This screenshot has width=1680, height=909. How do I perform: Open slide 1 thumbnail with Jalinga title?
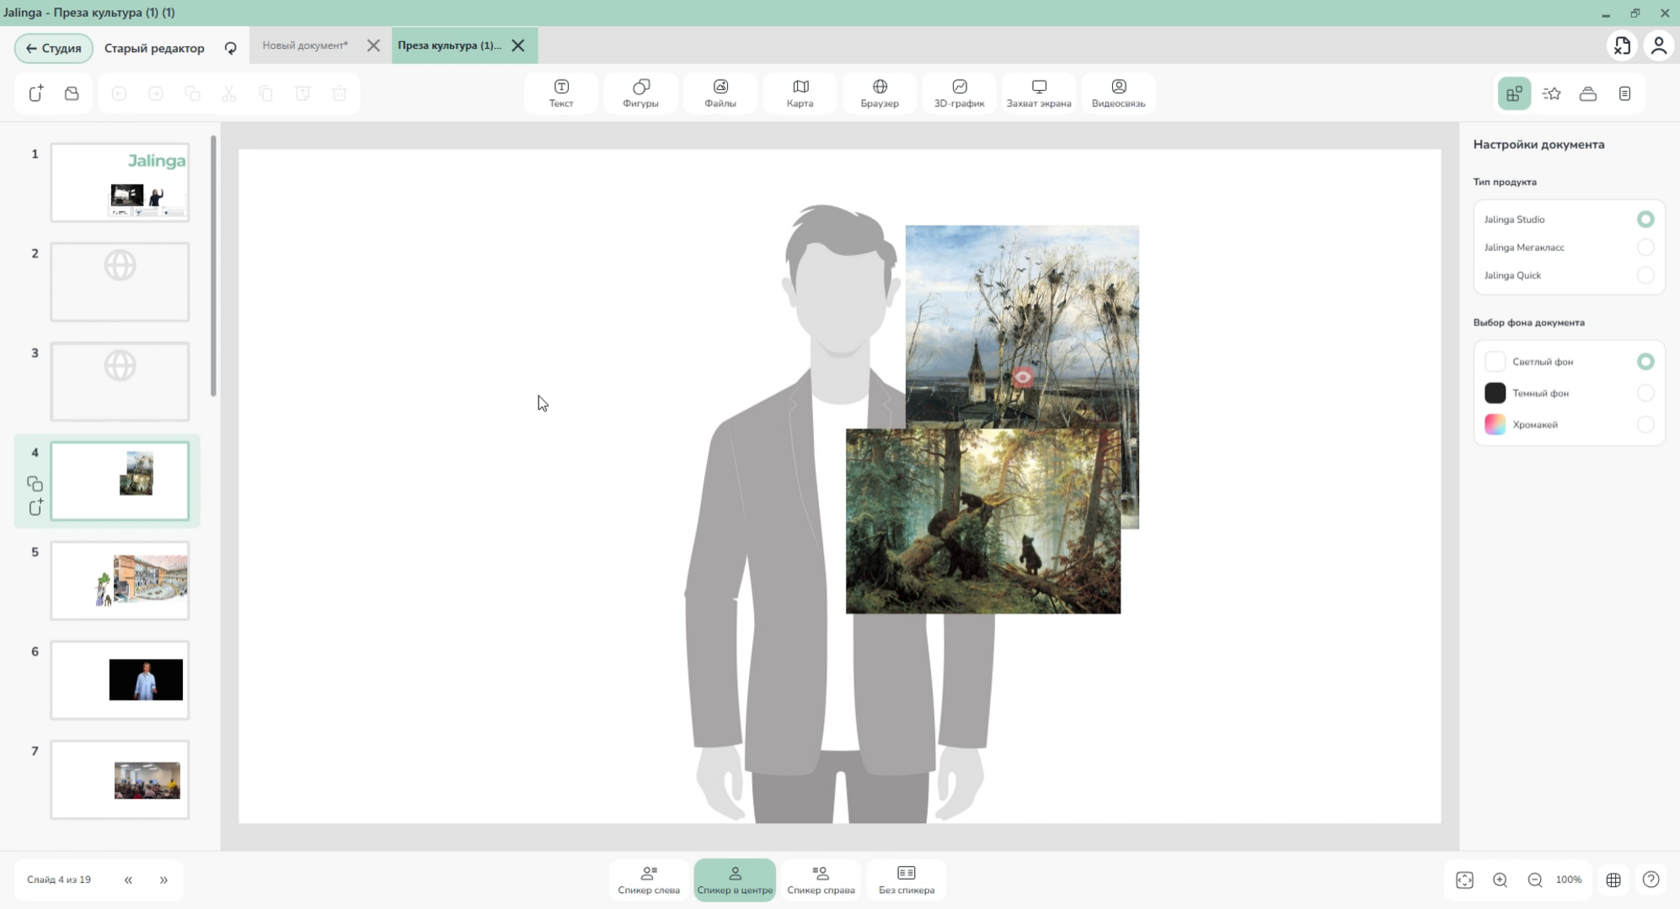coord(120,182)
